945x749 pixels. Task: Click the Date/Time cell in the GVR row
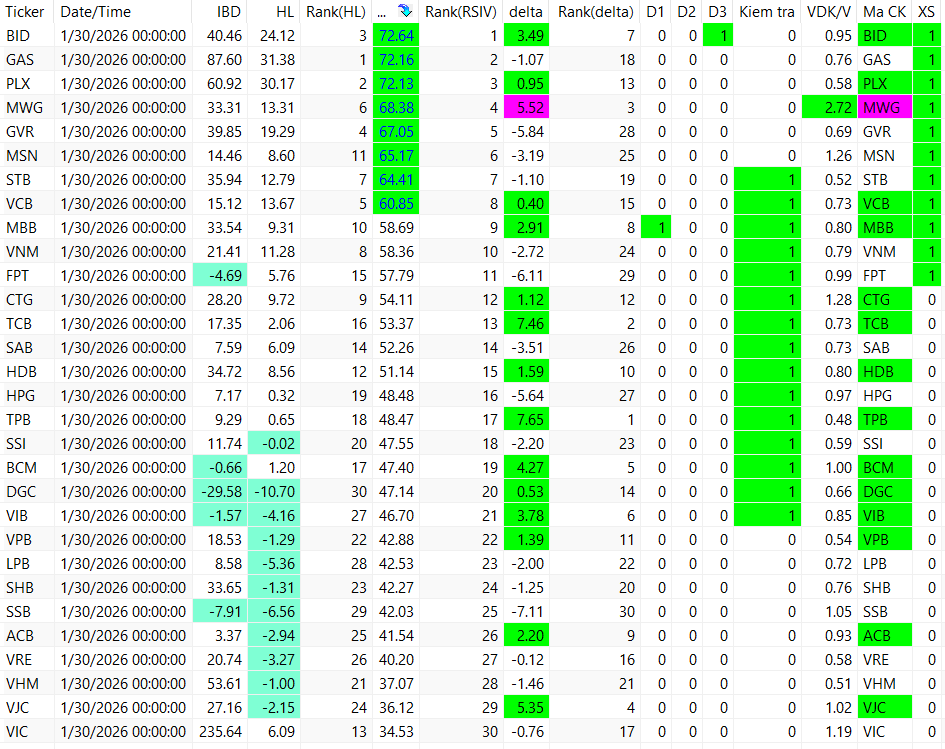[123, 132]
